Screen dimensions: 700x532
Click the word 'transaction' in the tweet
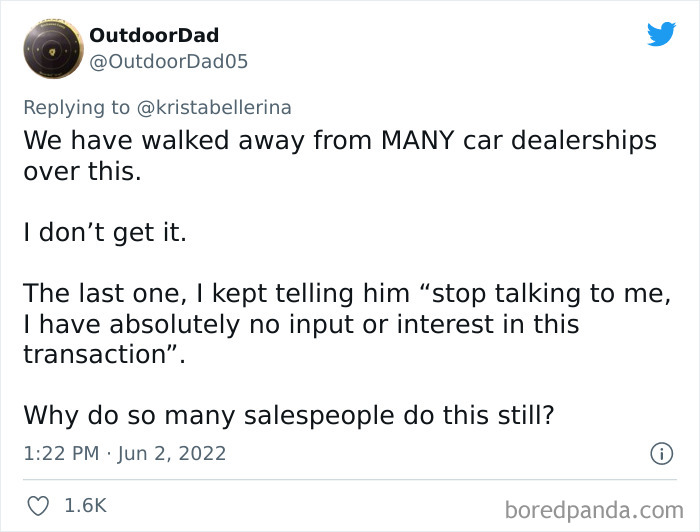[x=95, y=354]
